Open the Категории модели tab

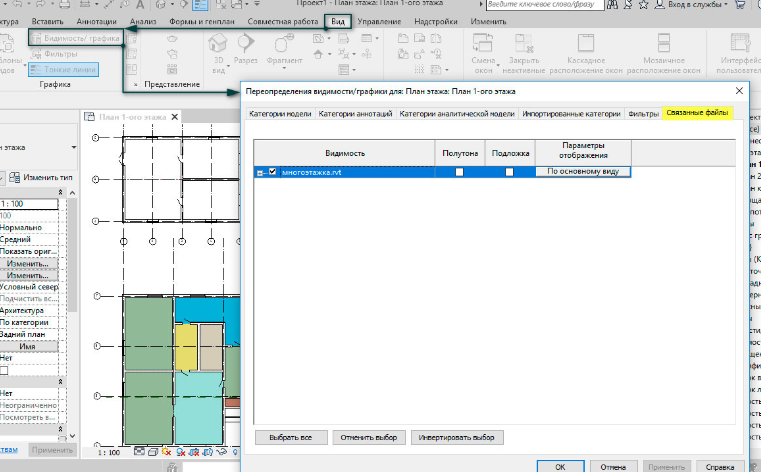click(x=280, y=114)
